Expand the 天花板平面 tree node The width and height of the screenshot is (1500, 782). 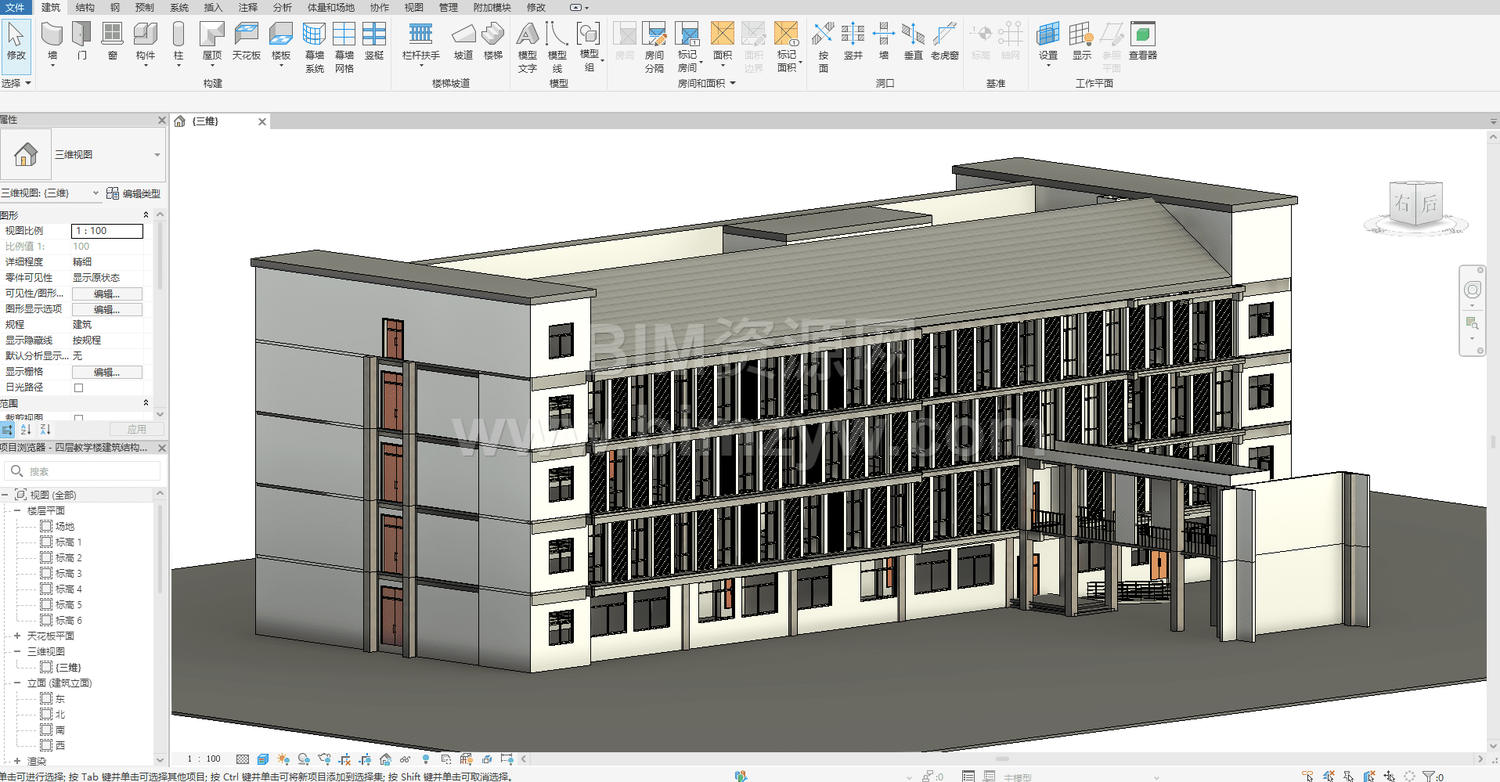pos(17,636)
